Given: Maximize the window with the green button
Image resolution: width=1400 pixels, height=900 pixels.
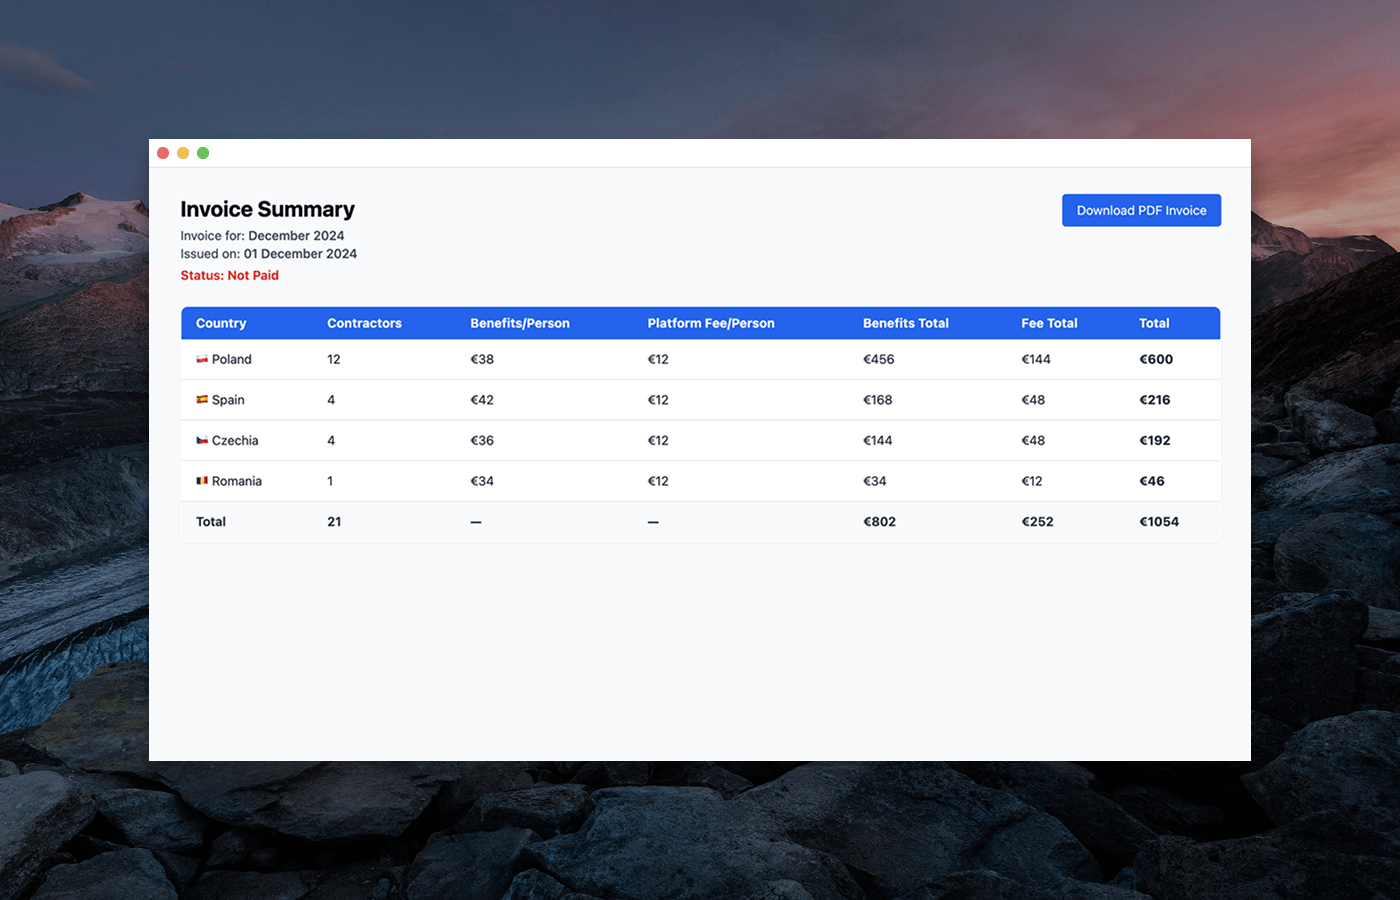Looking at the screenshot, I should pos(203,153).
